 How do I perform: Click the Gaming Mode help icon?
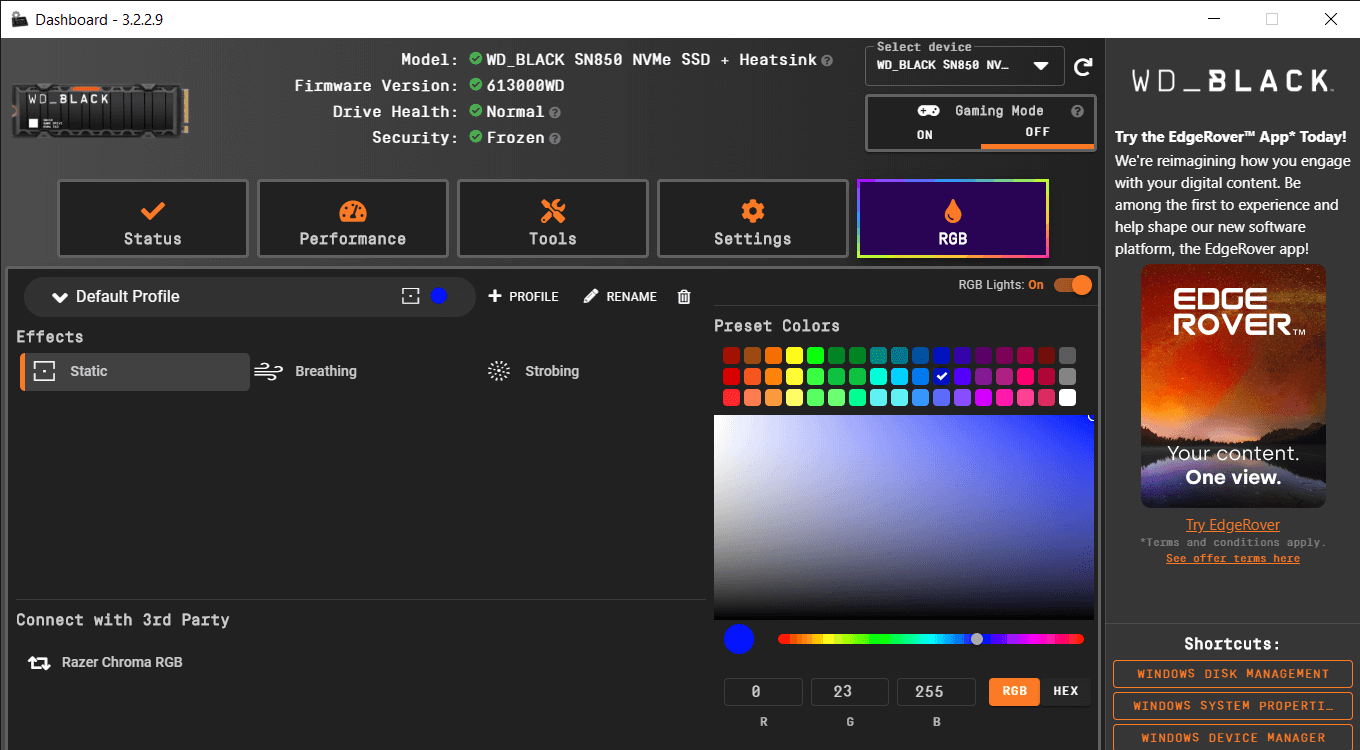point(1077,112)
